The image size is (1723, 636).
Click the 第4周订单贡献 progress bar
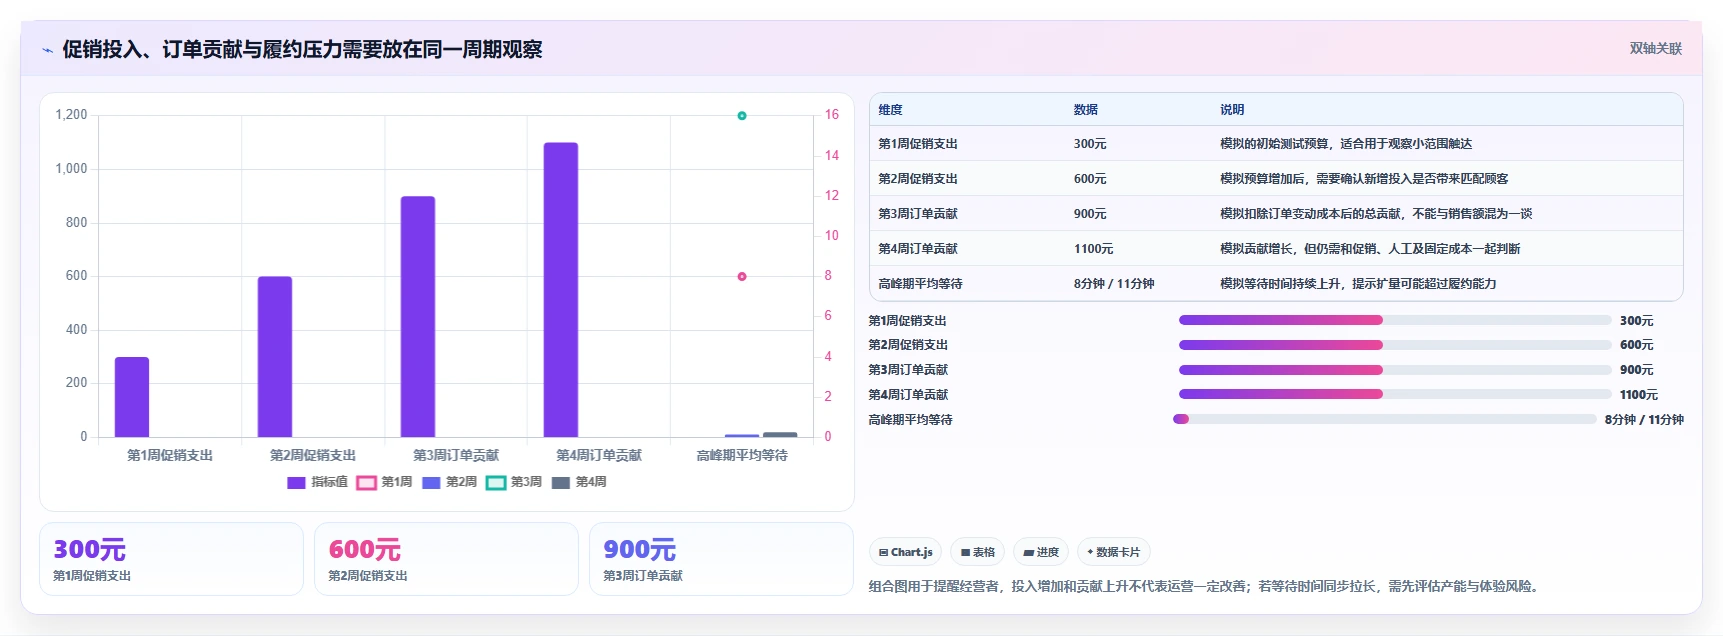(1395, 394)
